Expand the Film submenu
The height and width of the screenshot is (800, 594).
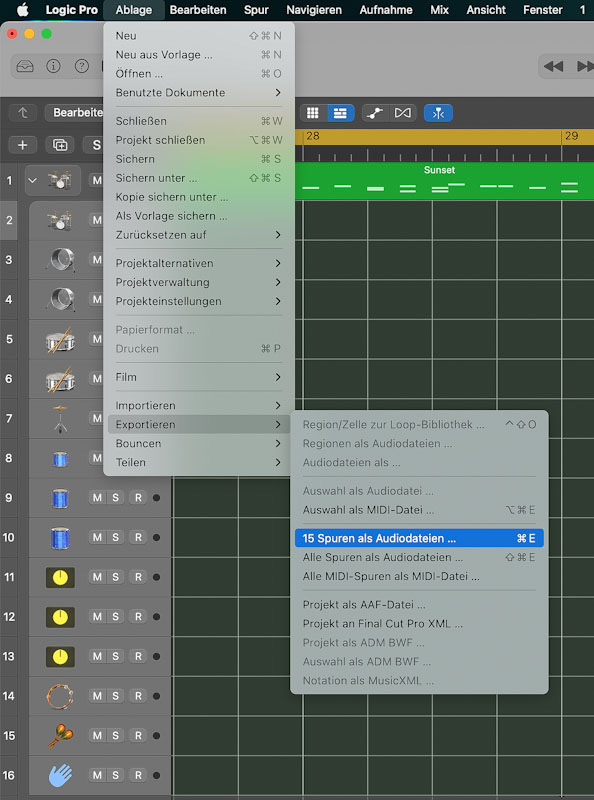pos(199,377)
